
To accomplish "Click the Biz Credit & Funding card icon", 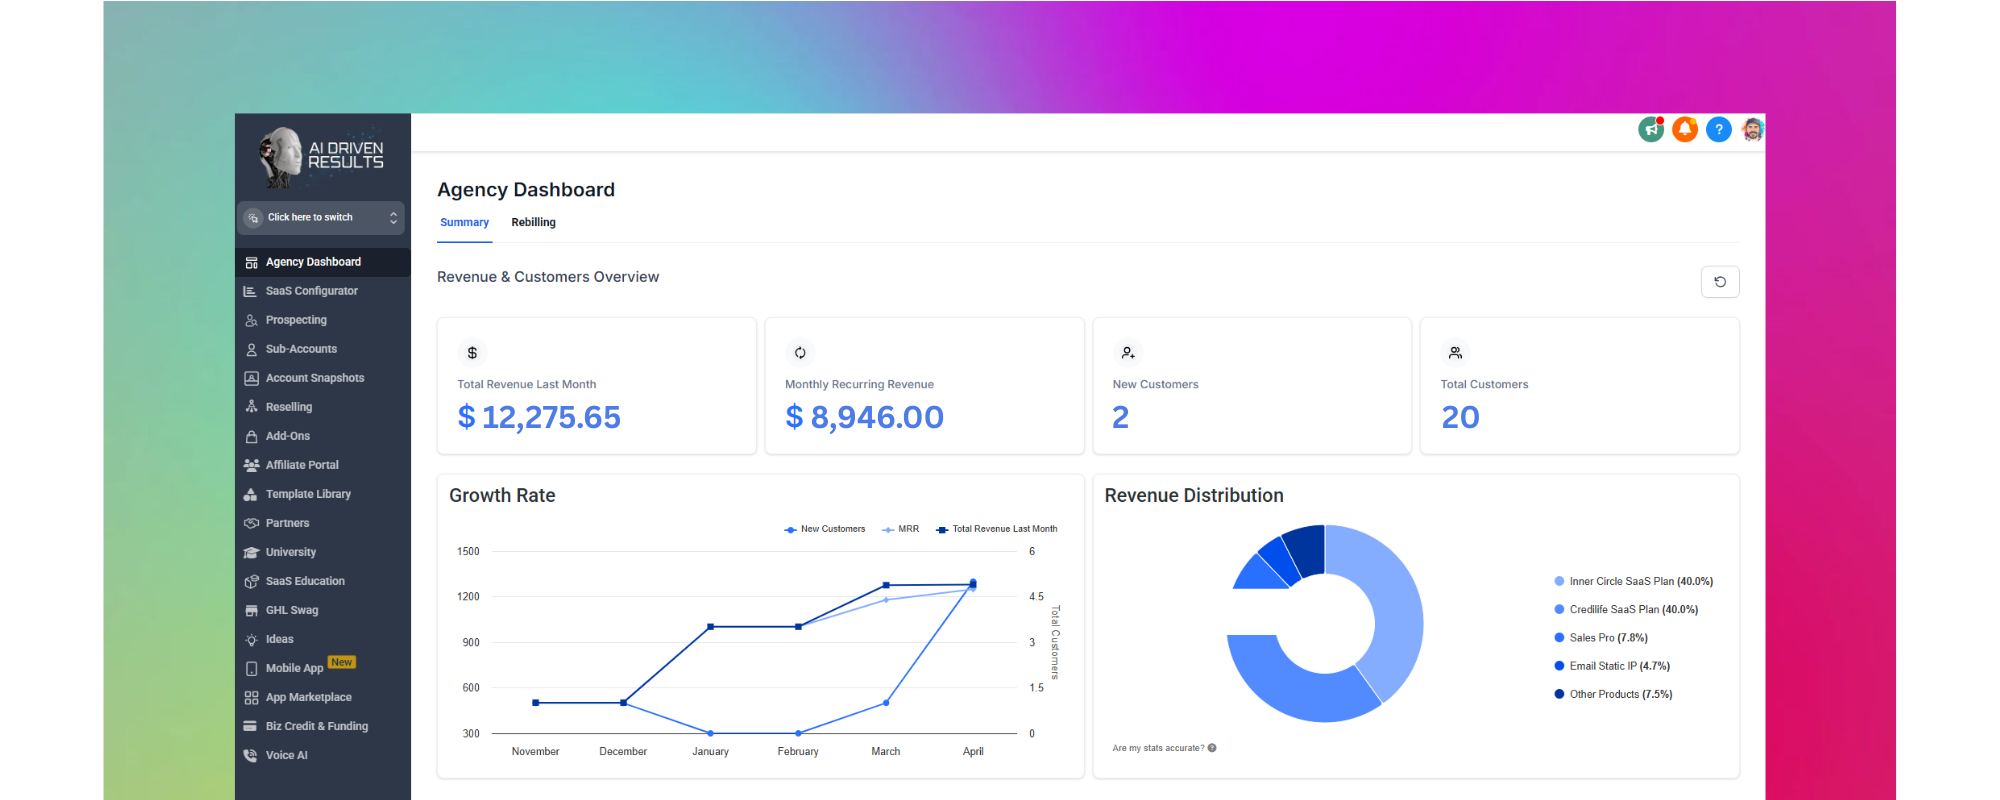I will 252,726.
